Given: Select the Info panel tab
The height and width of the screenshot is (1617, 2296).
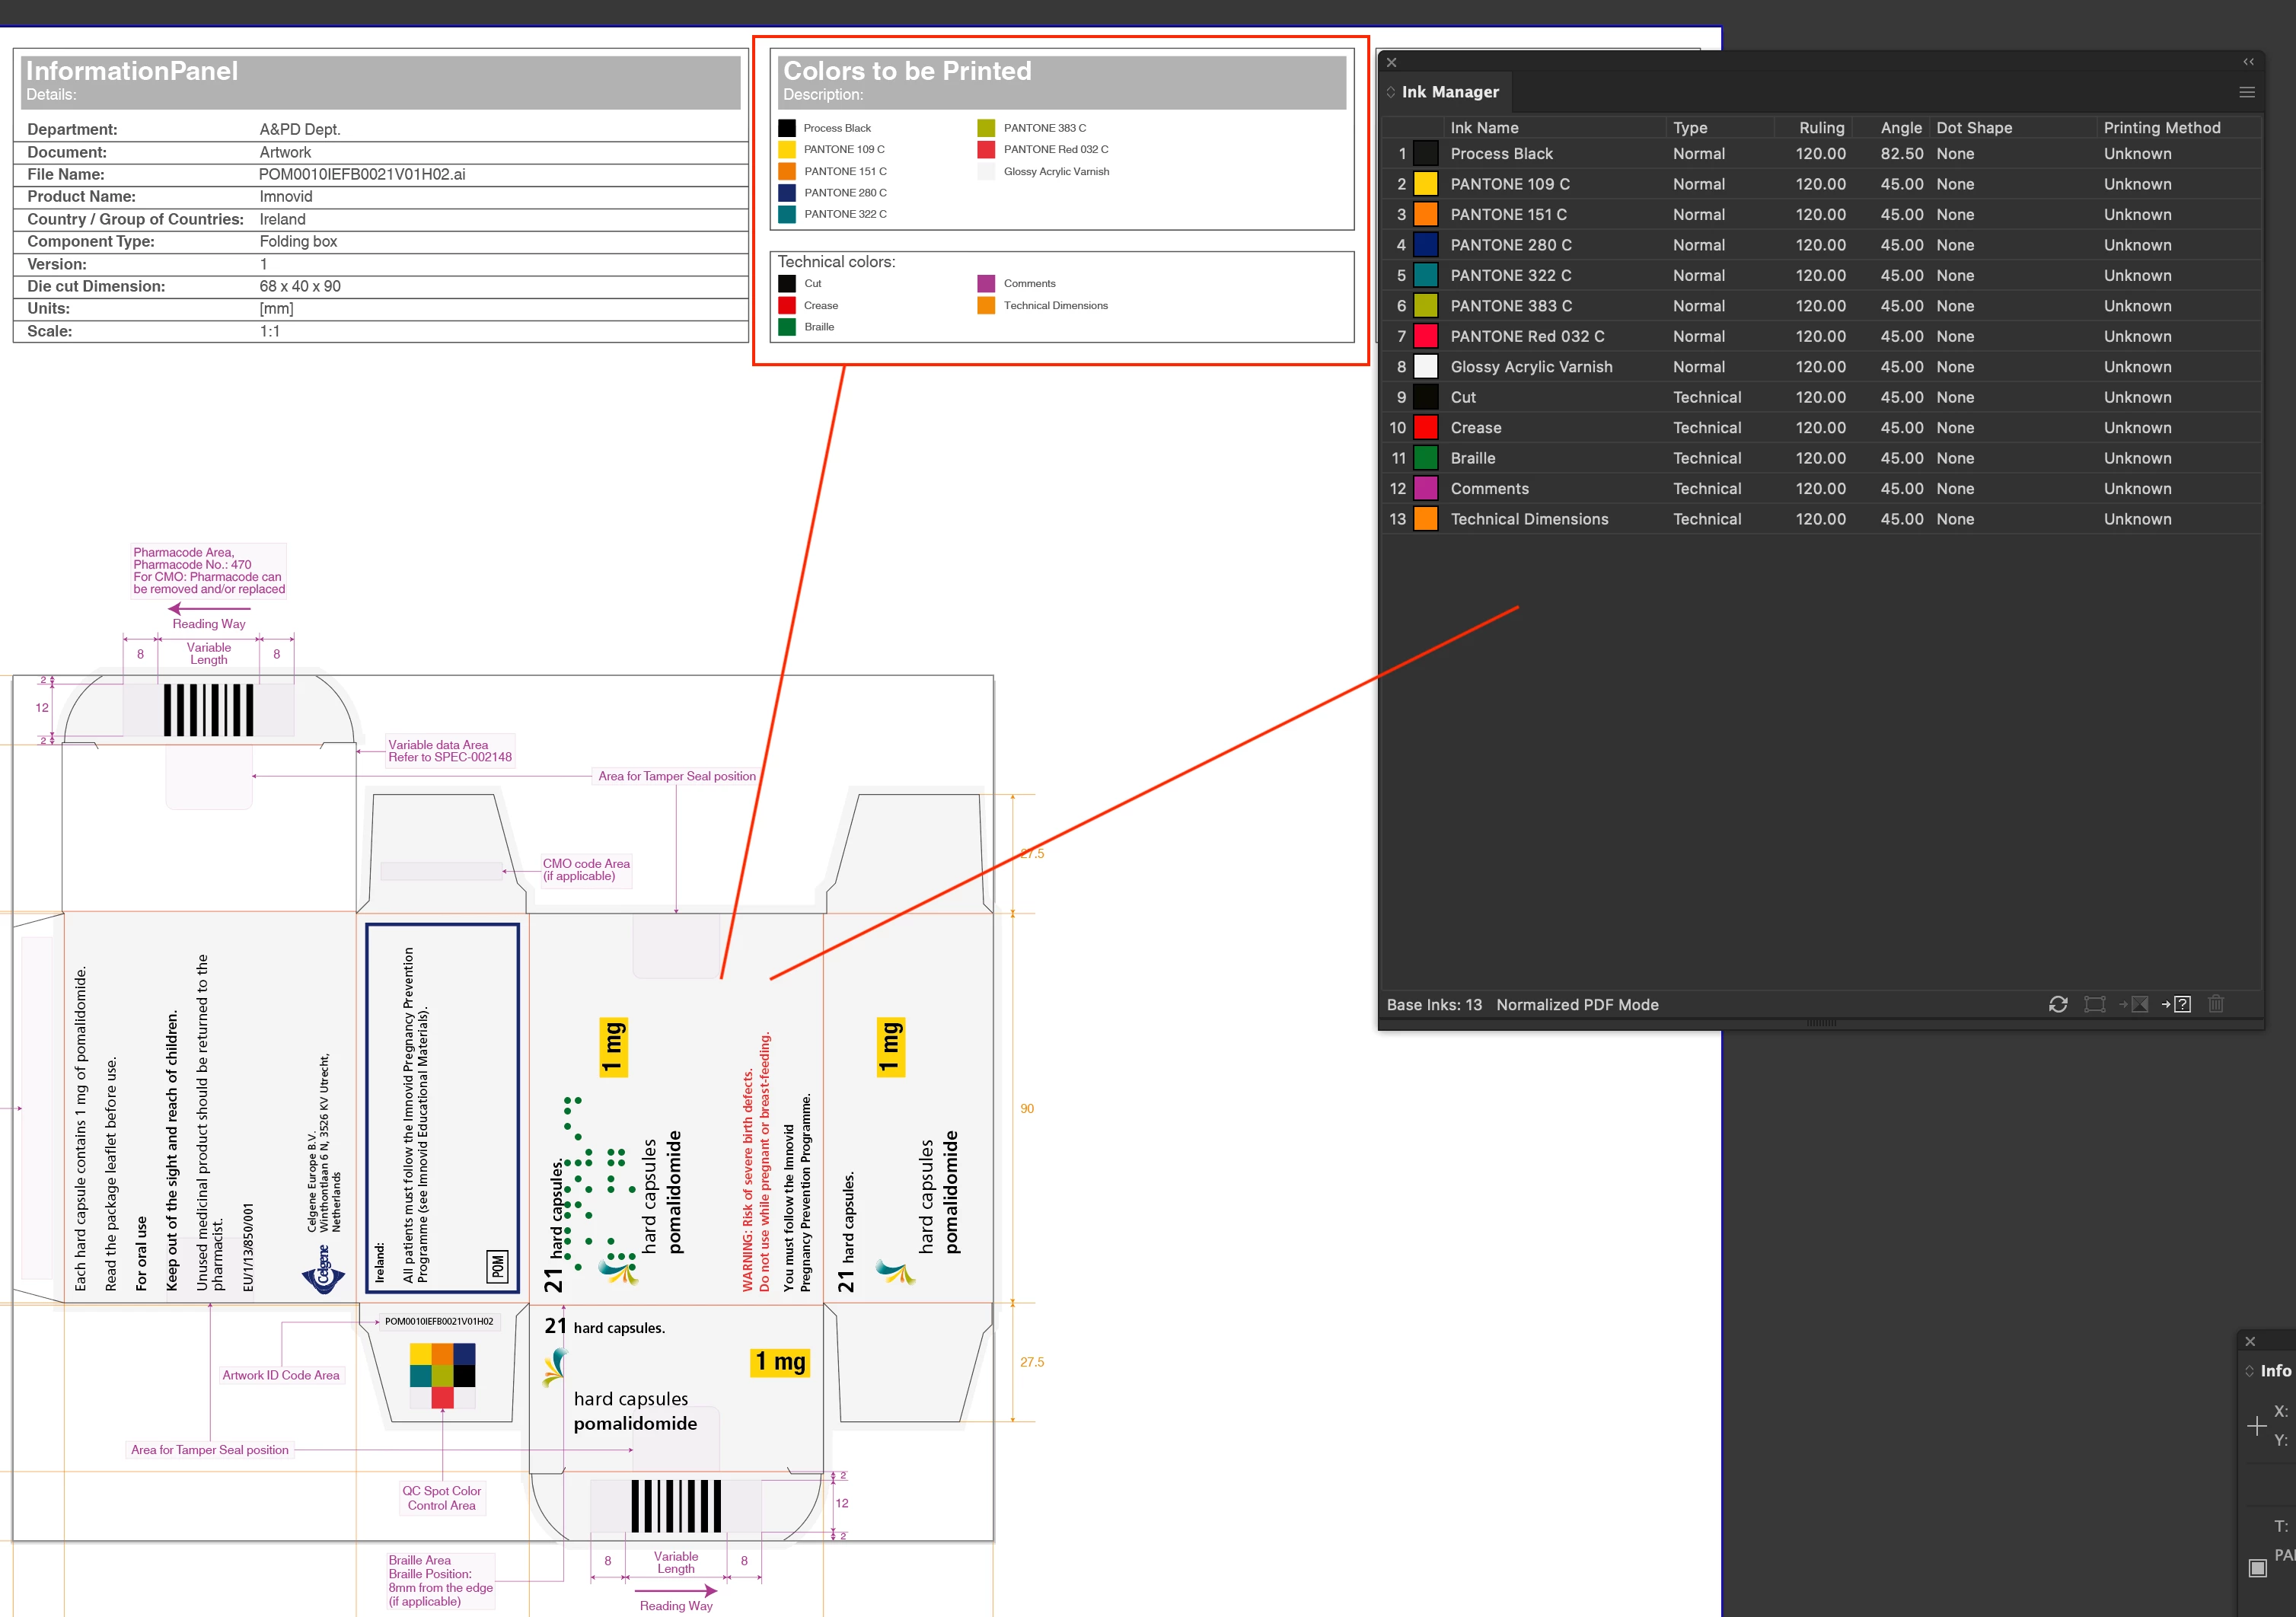Looking at the screenshot, I should point(2275,1371).
